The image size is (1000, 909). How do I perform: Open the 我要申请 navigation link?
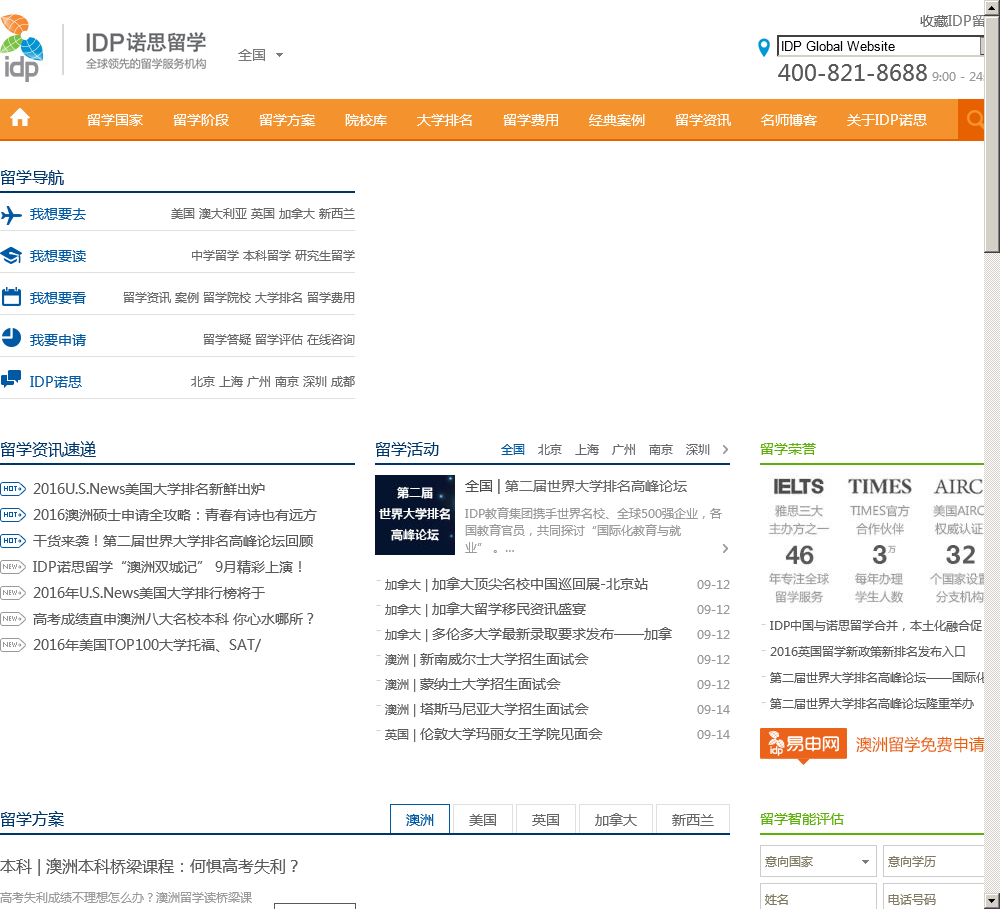[57, 341]
